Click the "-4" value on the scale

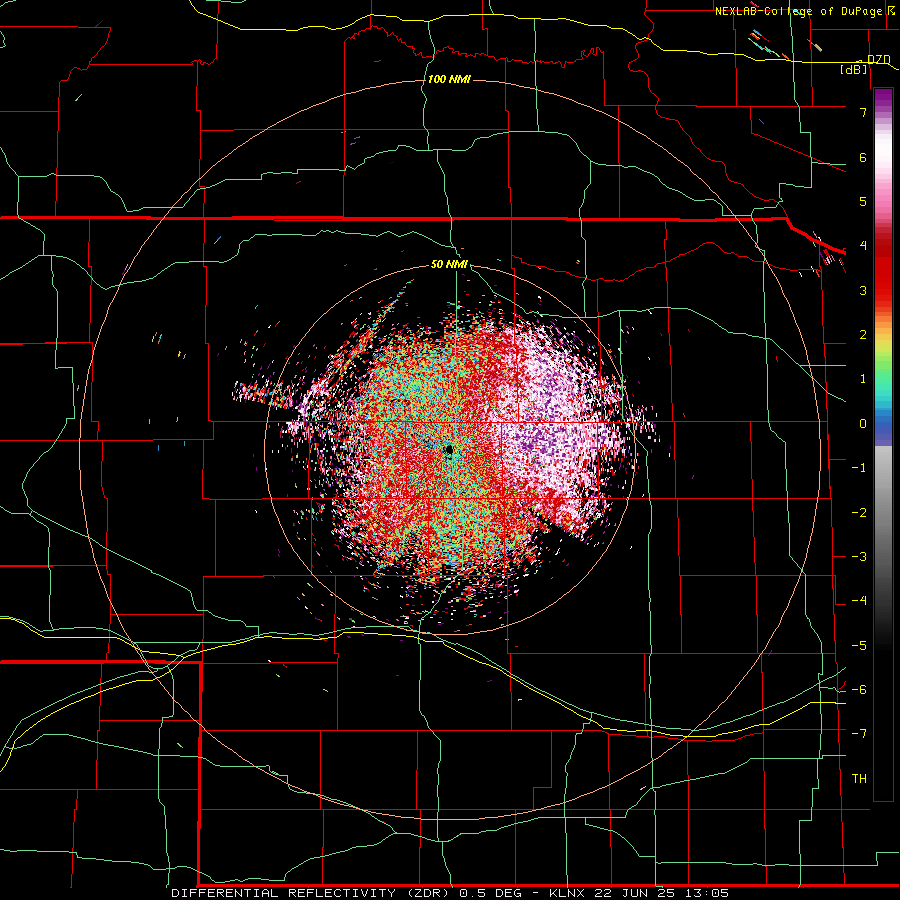point(859,601)
